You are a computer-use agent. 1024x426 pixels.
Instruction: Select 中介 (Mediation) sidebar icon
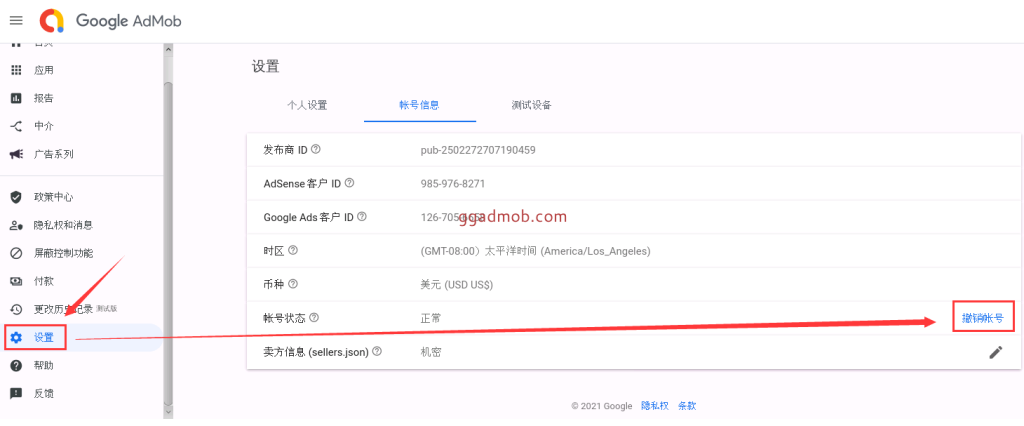click(16, 126)
